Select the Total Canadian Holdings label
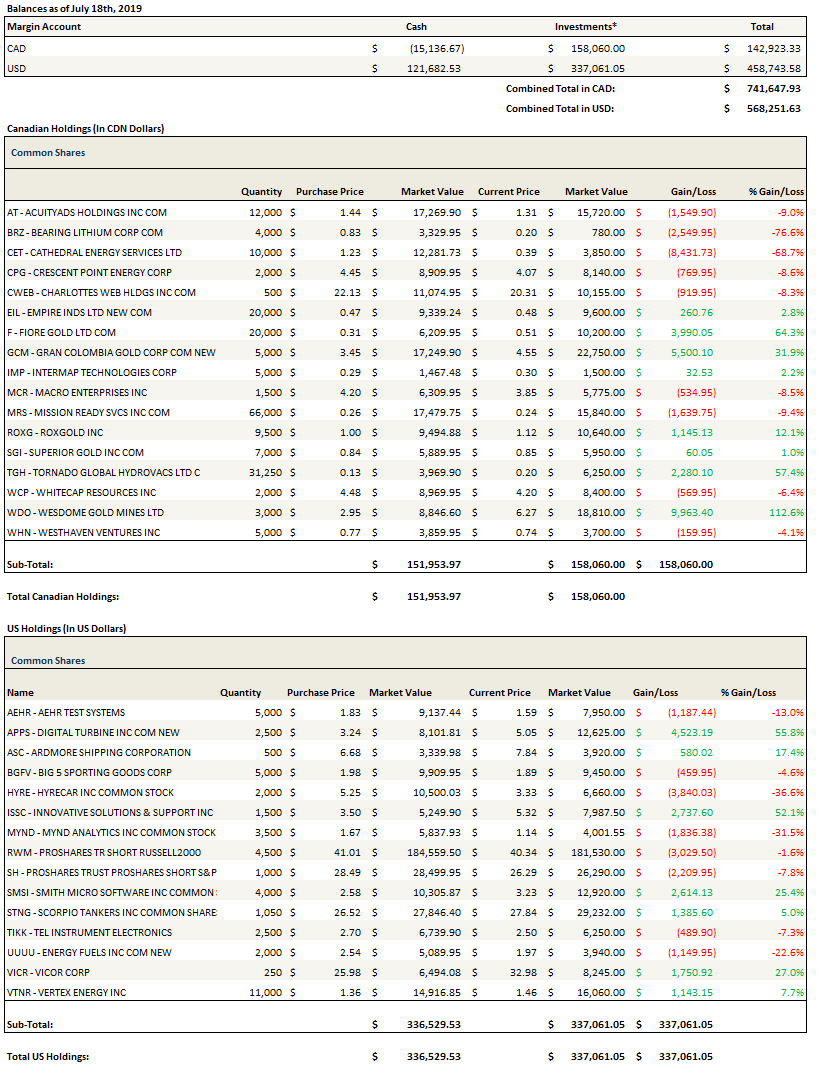Screen dimensions: 823x1078 point(63,597)
